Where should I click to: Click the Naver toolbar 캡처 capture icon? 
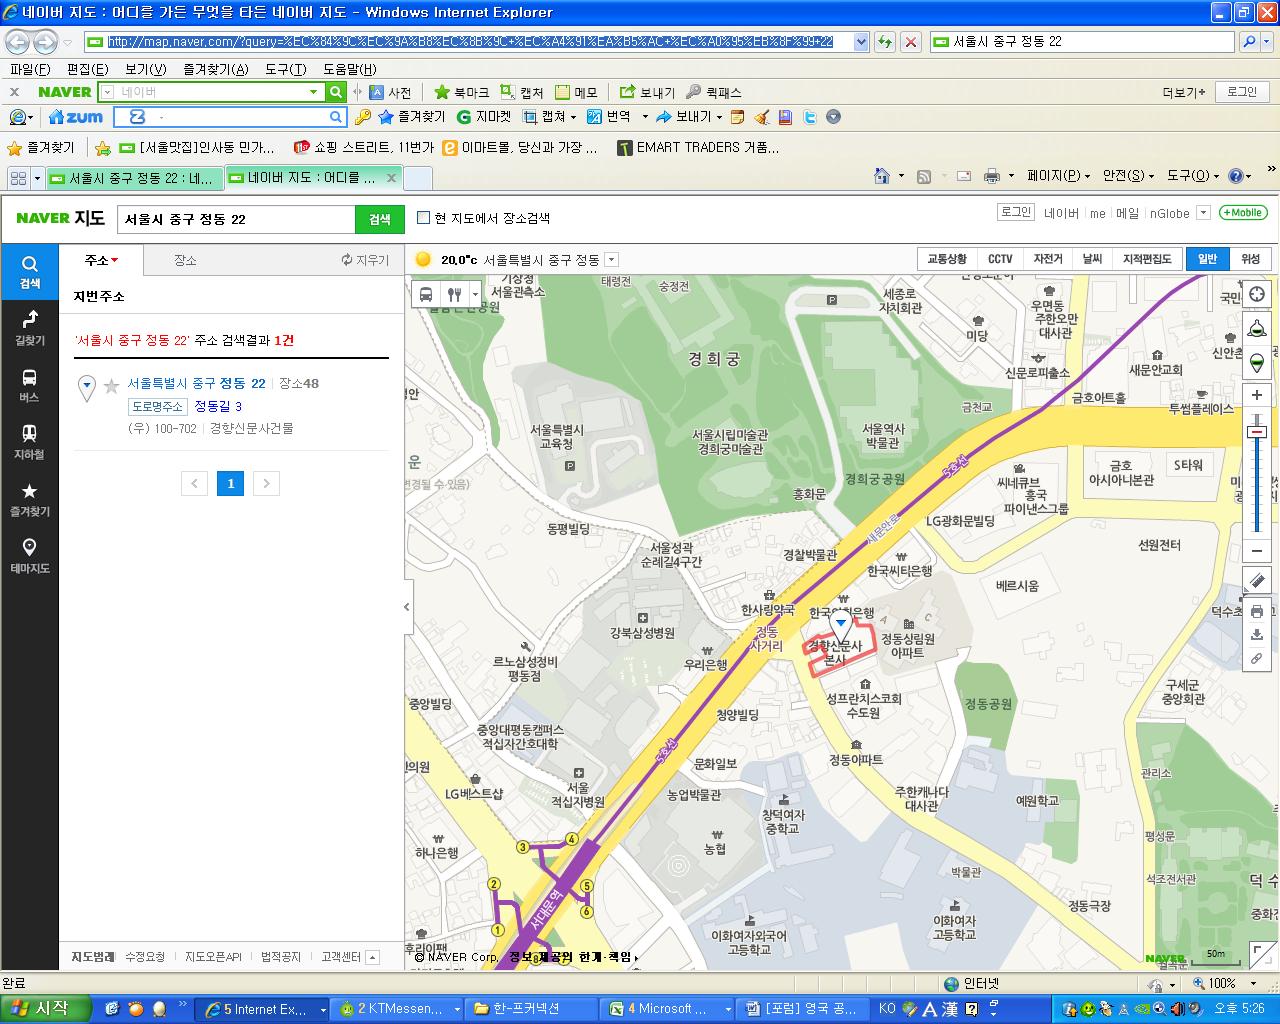coord(522,92)
